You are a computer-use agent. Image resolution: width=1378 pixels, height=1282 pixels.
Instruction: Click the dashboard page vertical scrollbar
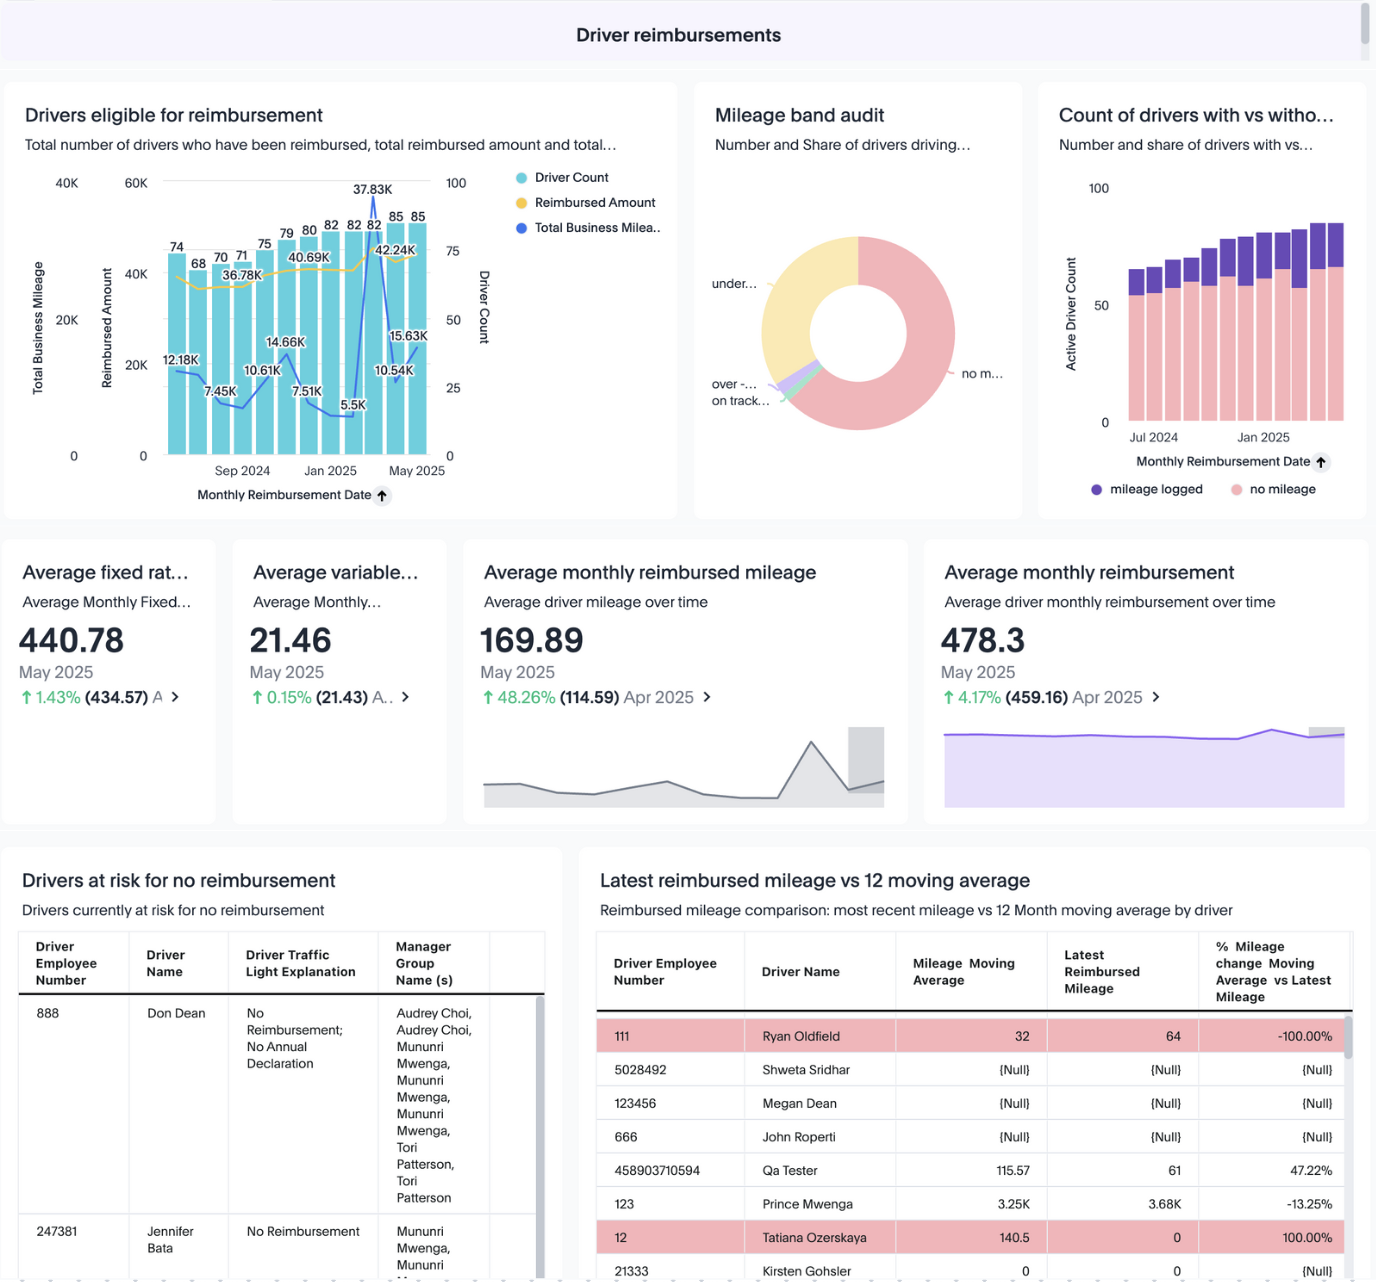[1365, 24]
